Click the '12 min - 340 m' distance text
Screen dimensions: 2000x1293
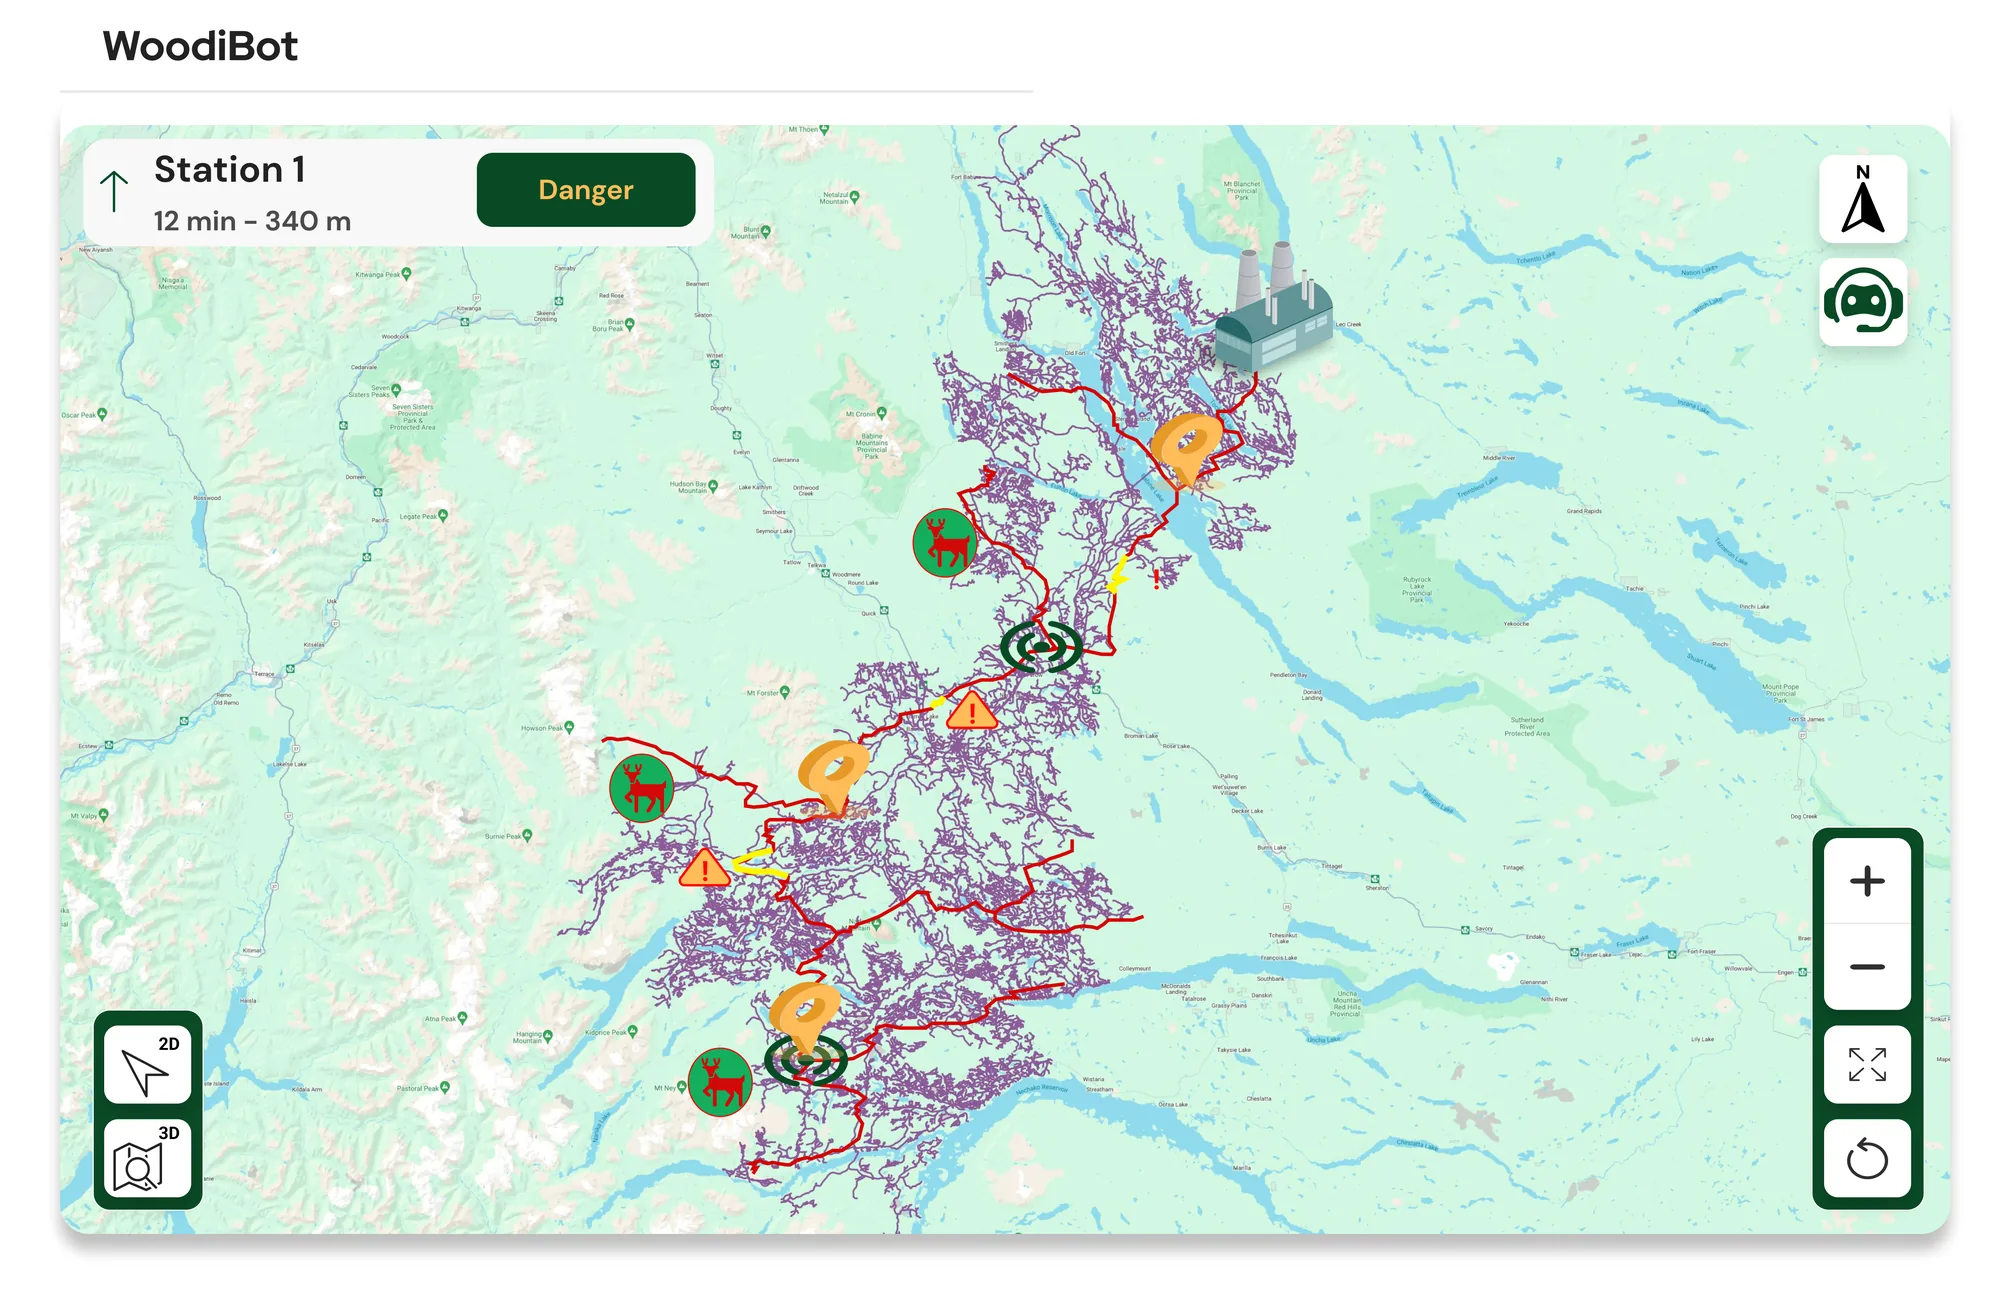[x=252, y=221]
